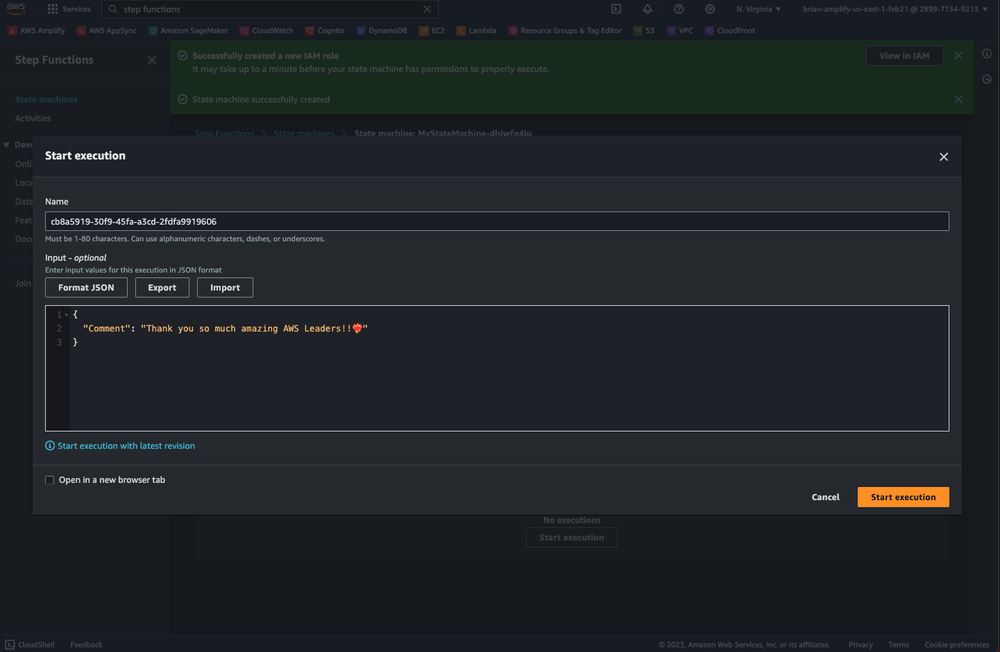This screenshot has height=652, width=1000.
Task: Click the orange Start execution button
Action: [x=903, y=497]
